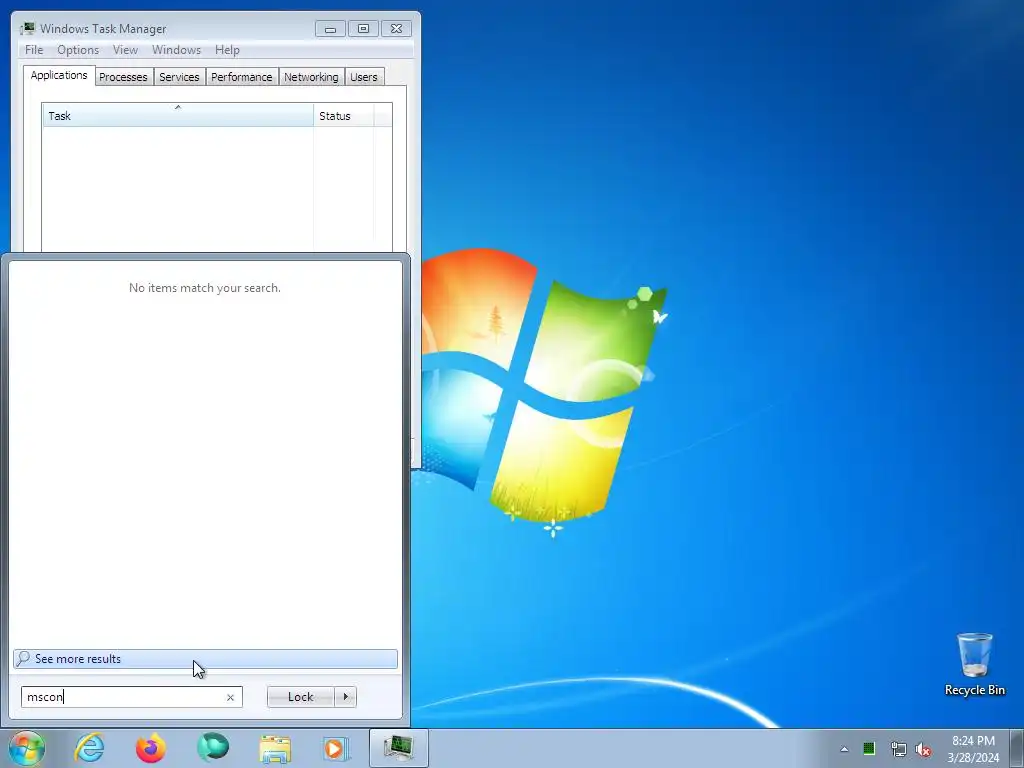Close the Task Manager window
This screenshot has width=1024, height=768.
coord(396,29)
